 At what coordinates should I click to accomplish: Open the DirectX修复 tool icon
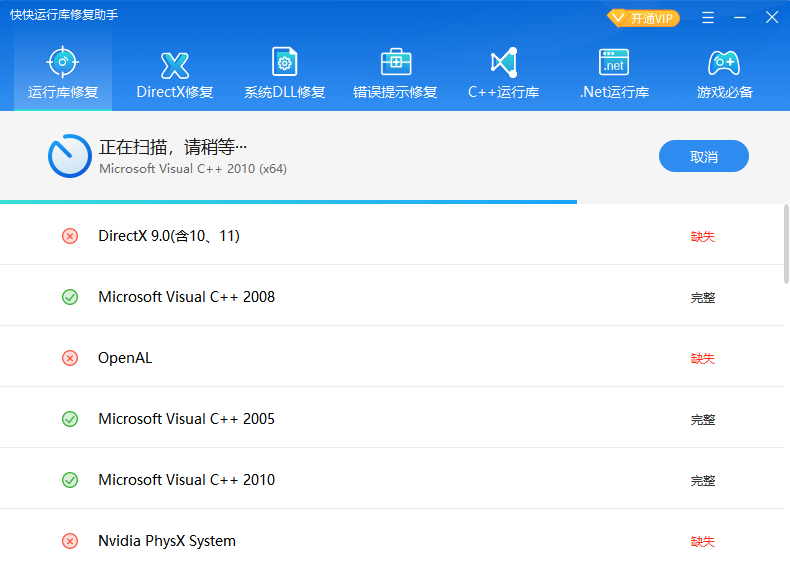pyautogui.click(x=175, y=65)
